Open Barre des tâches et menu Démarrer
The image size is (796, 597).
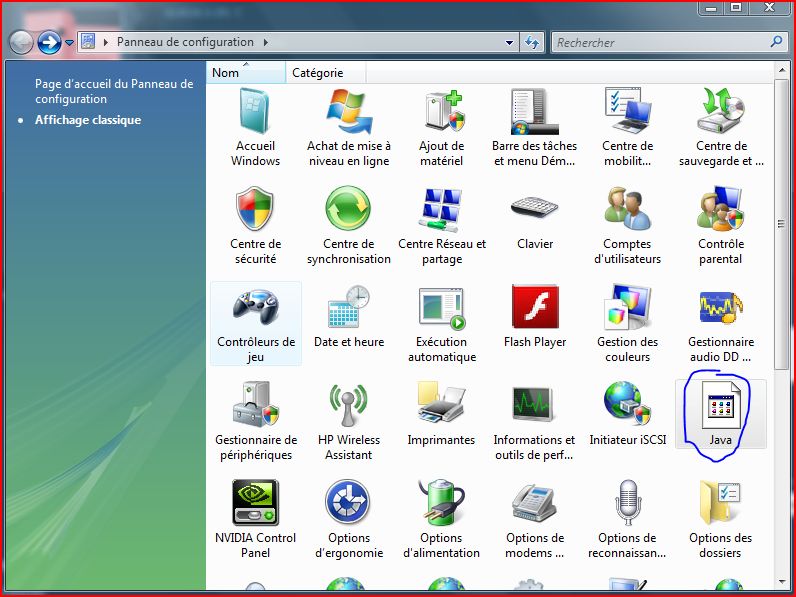pyautogui.click(x=535, y=127)
